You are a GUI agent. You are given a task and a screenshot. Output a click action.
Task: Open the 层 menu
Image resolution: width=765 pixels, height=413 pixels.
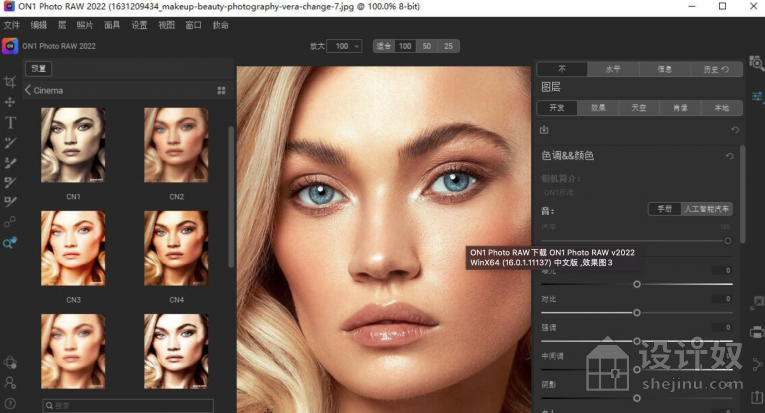pos(62,25)
